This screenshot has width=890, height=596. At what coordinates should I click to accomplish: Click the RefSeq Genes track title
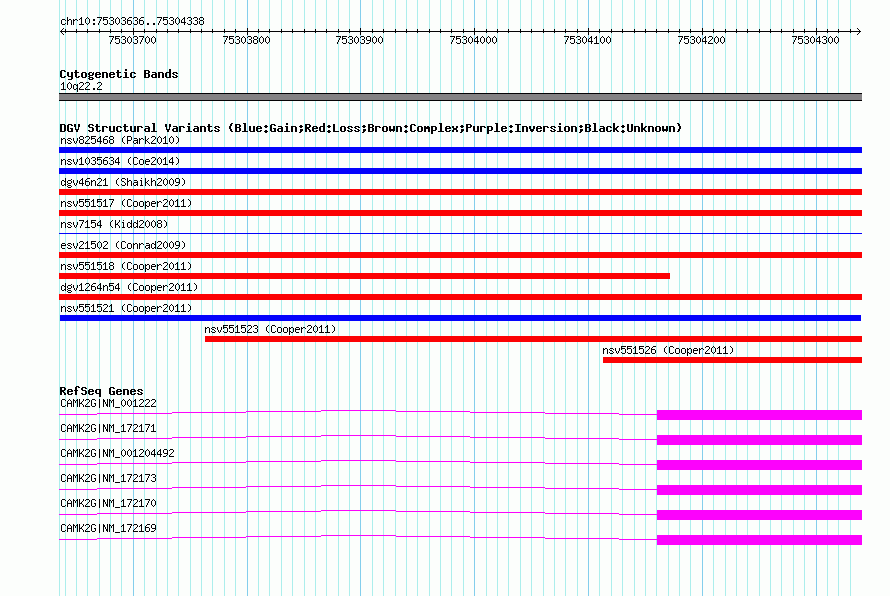coord(101,391)
